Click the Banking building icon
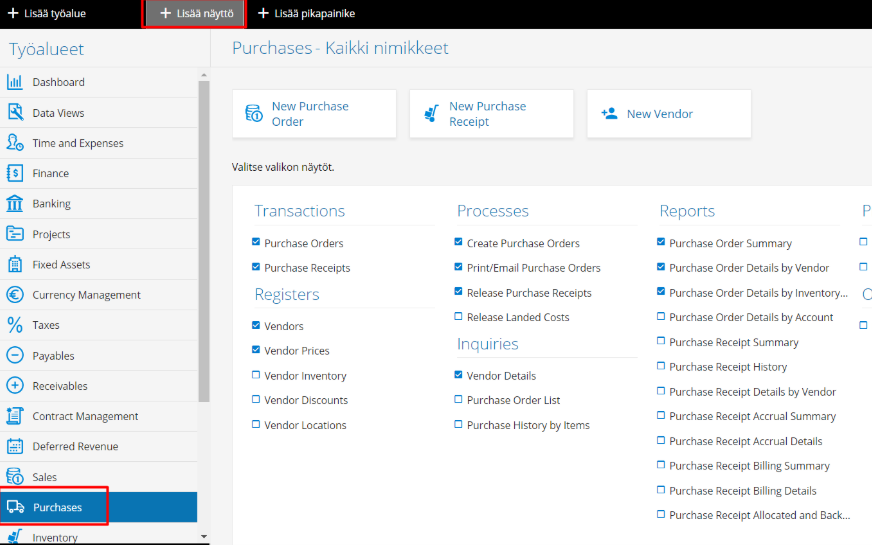 [x=14, y=204]
